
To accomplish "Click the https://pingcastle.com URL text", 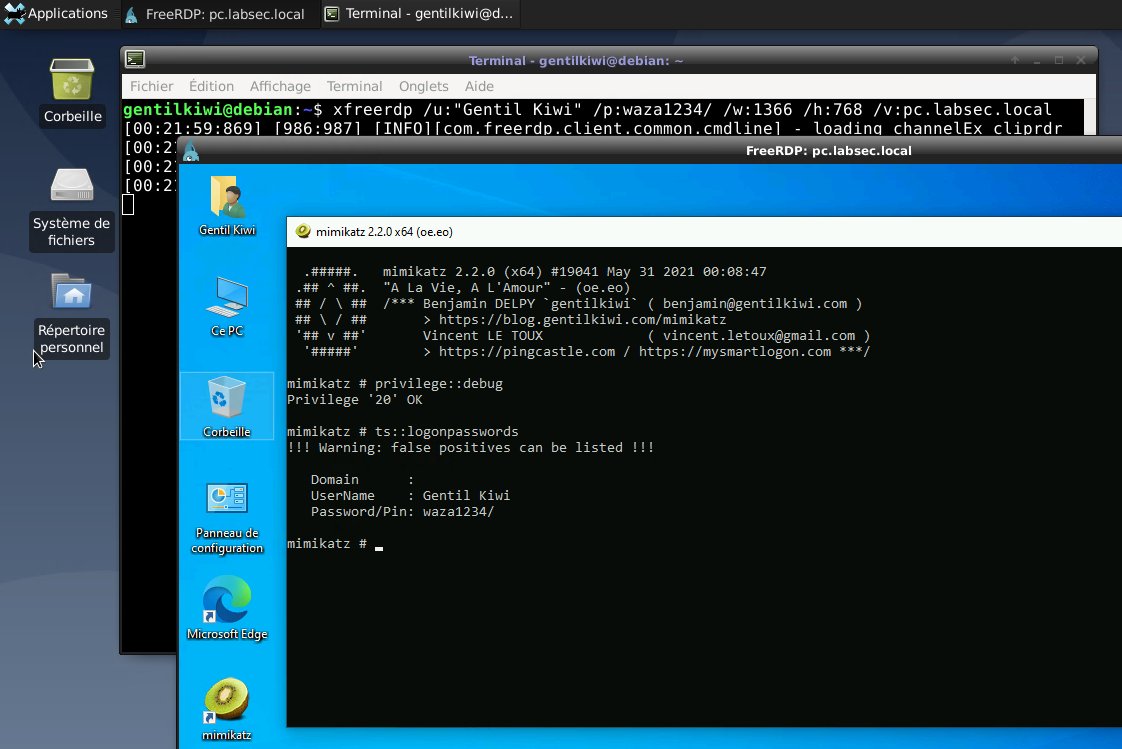I will point(527,351).
